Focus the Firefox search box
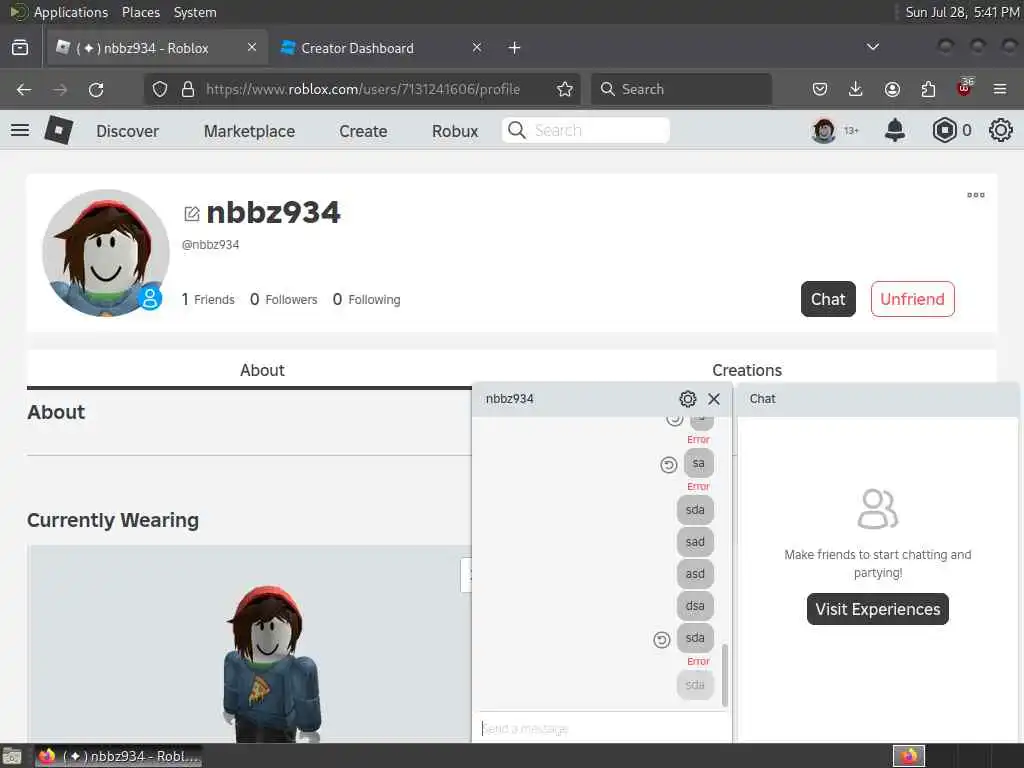Viewport: 1024px width, 768px height. click(x=681, y=89)
